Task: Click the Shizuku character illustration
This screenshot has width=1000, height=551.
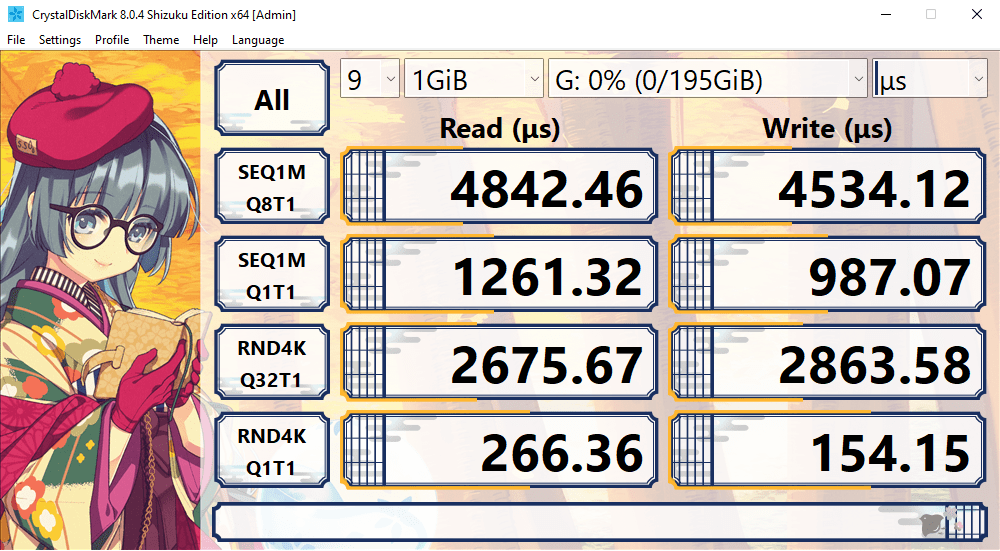Action: coord(100,300)
